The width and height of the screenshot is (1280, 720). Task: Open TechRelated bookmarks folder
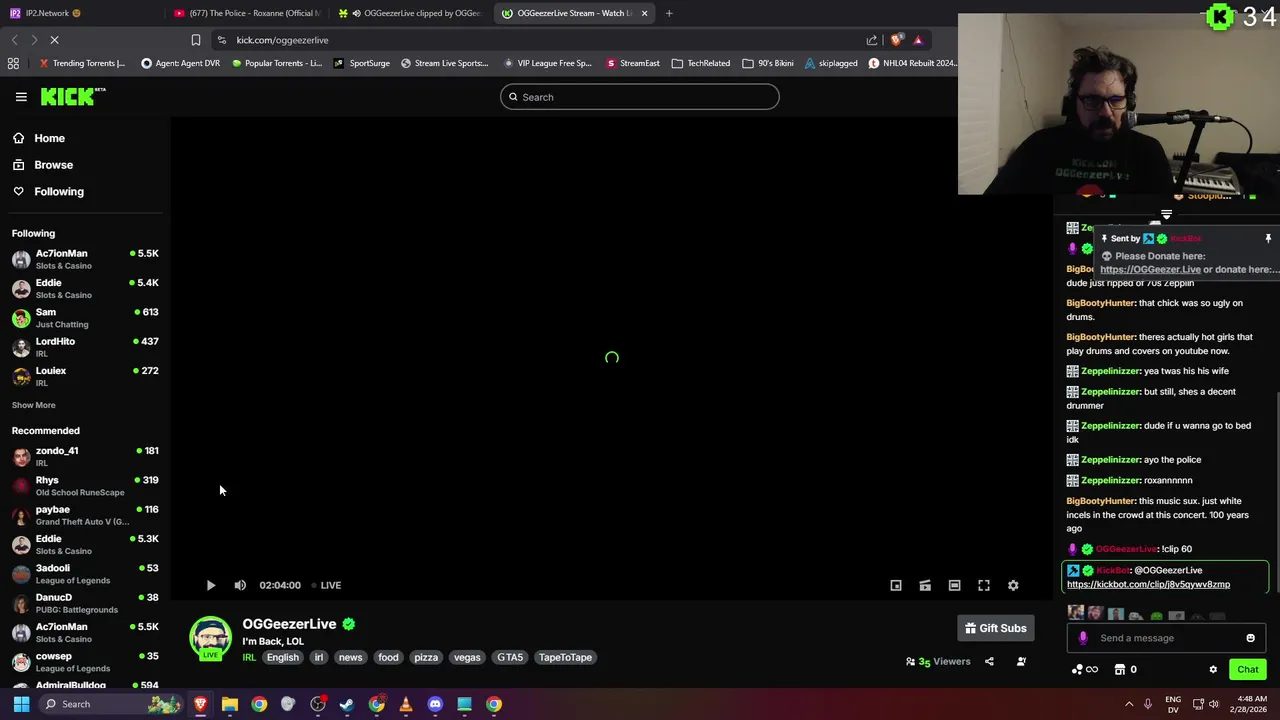point(701,63)
